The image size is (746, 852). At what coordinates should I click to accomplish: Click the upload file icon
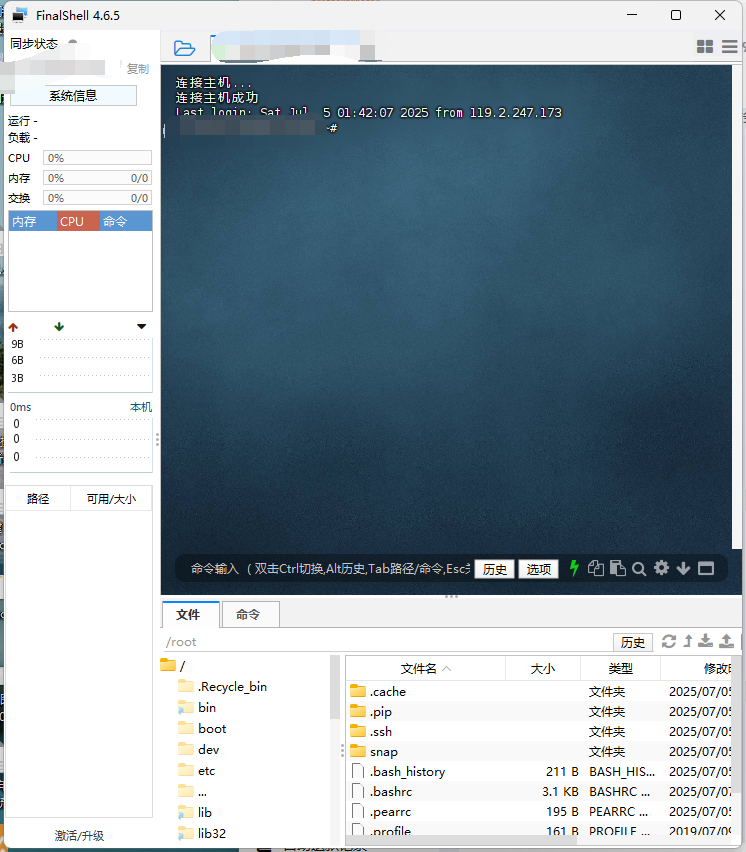726,641
